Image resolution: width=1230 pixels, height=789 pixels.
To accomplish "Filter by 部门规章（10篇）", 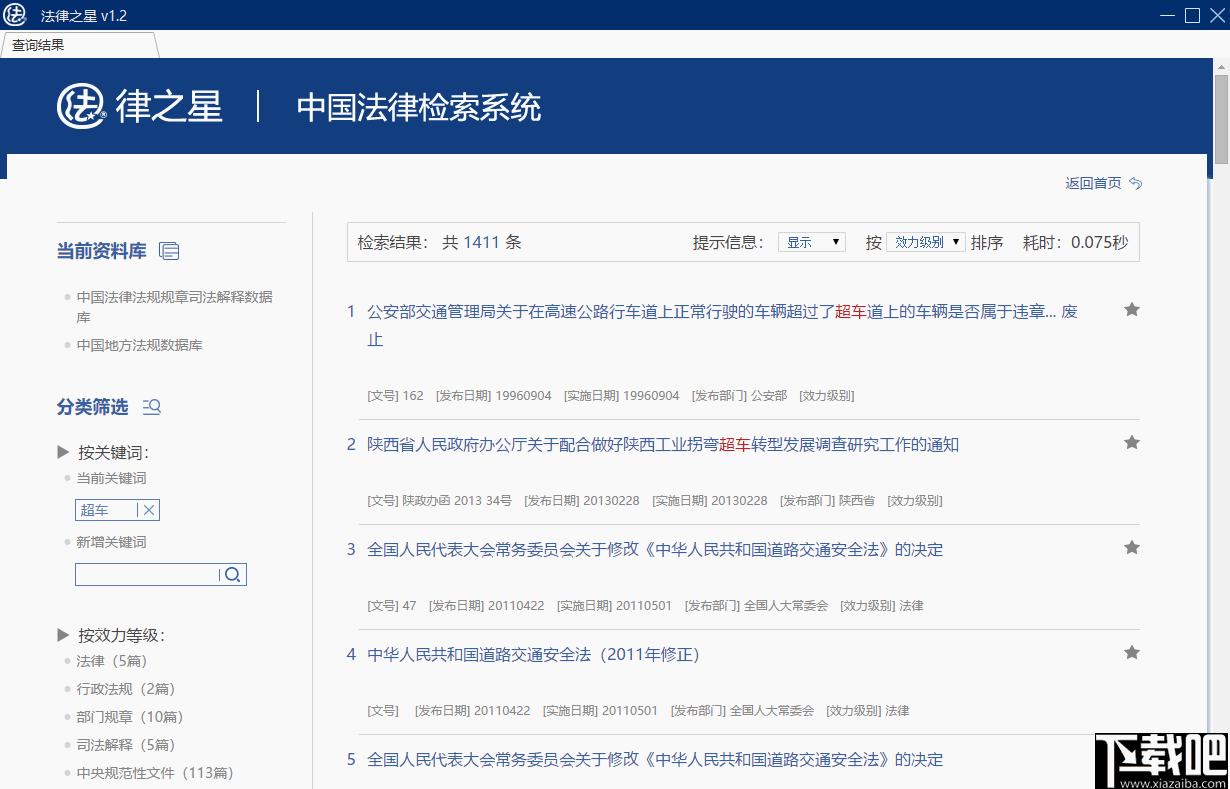I will click(130, 717).
